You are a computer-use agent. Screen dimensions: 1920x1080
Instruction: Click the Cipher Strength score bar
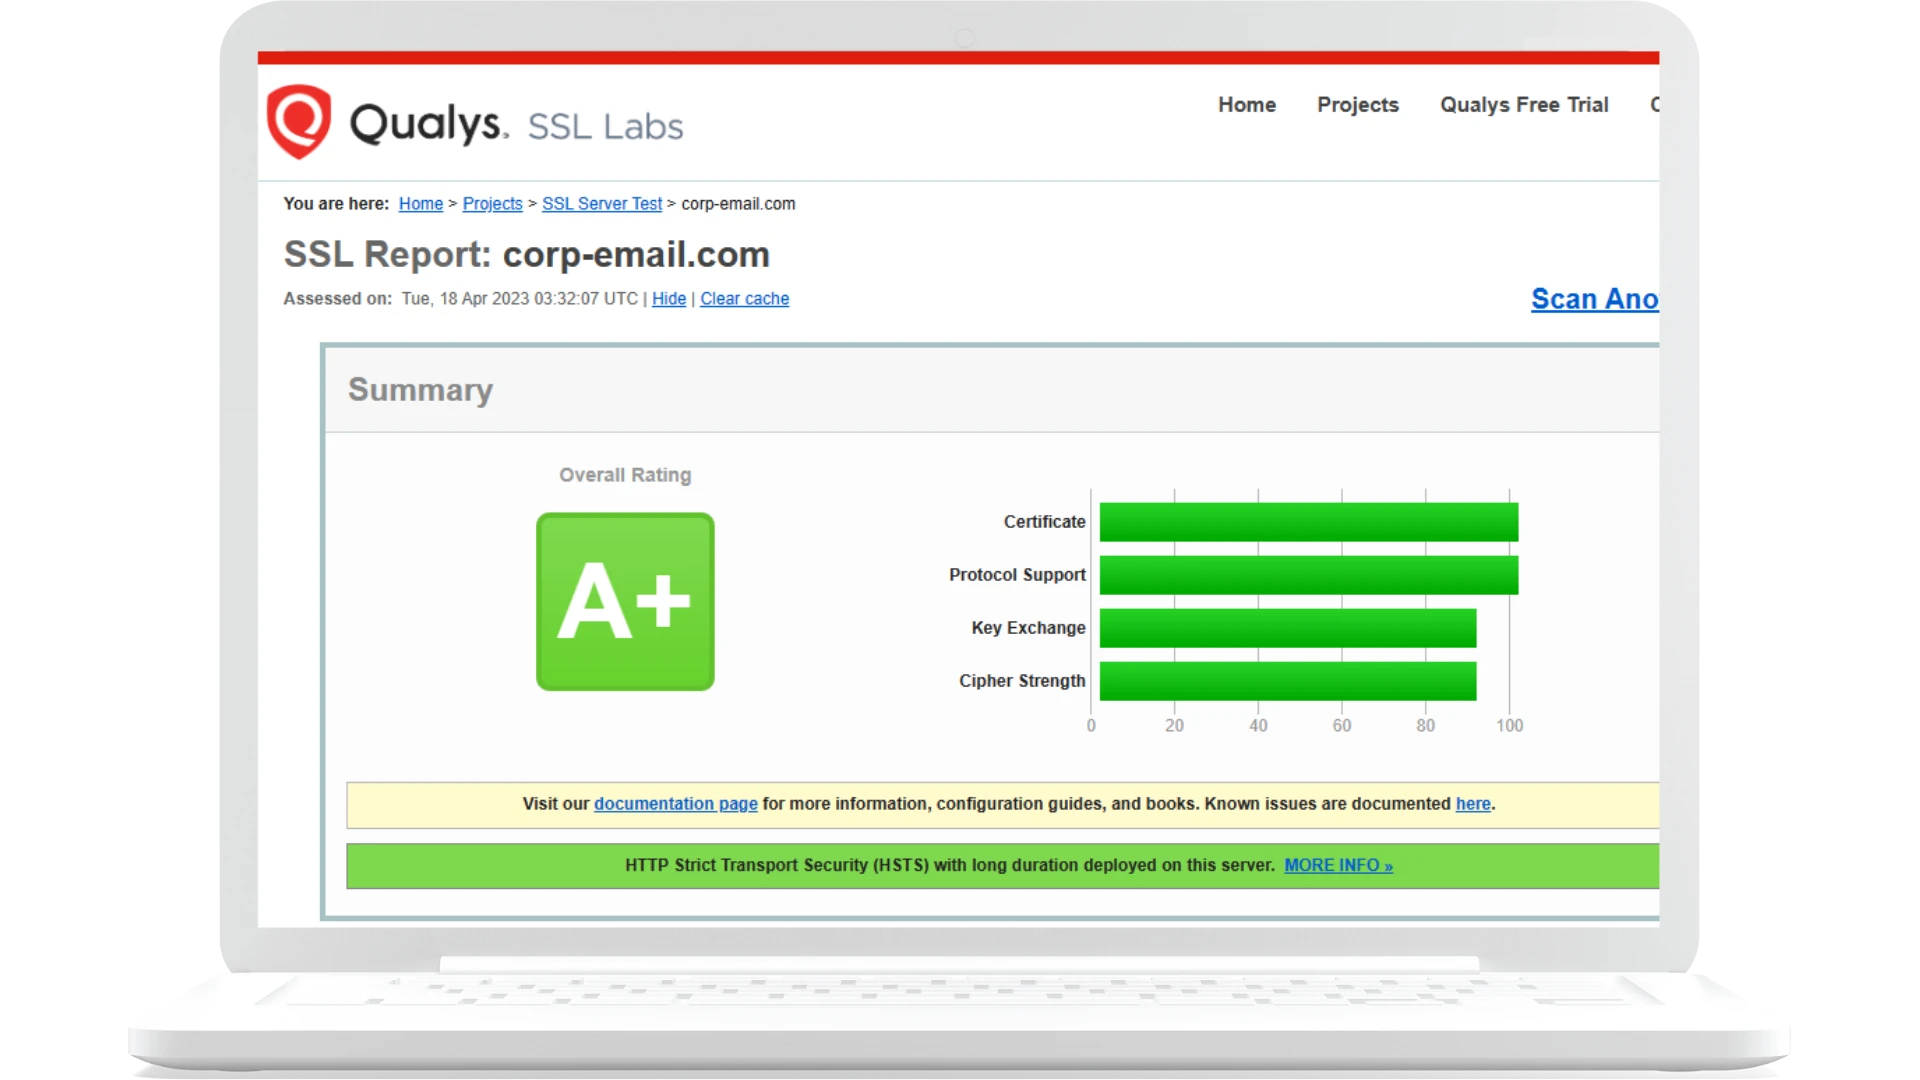[x=1287, y=681]
